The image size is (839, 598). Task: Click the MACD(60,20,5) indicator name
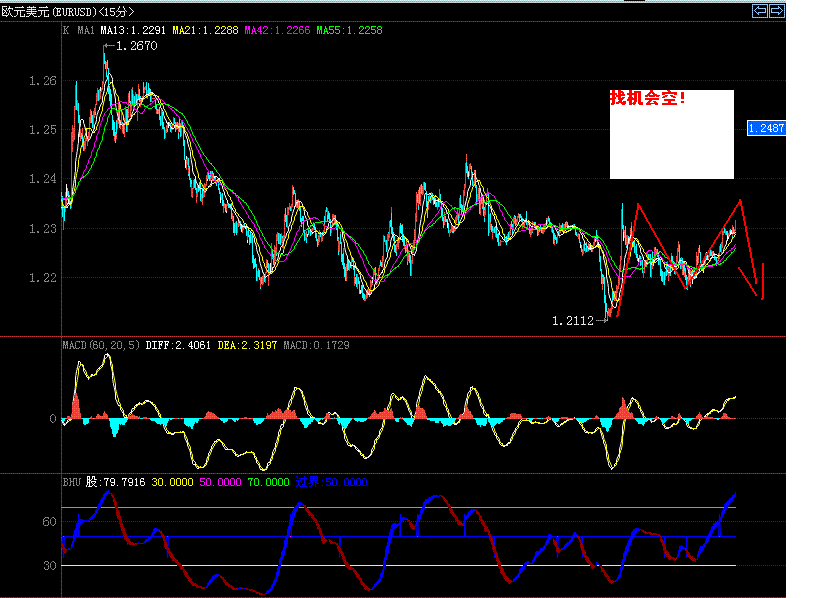tap(102, 346)
